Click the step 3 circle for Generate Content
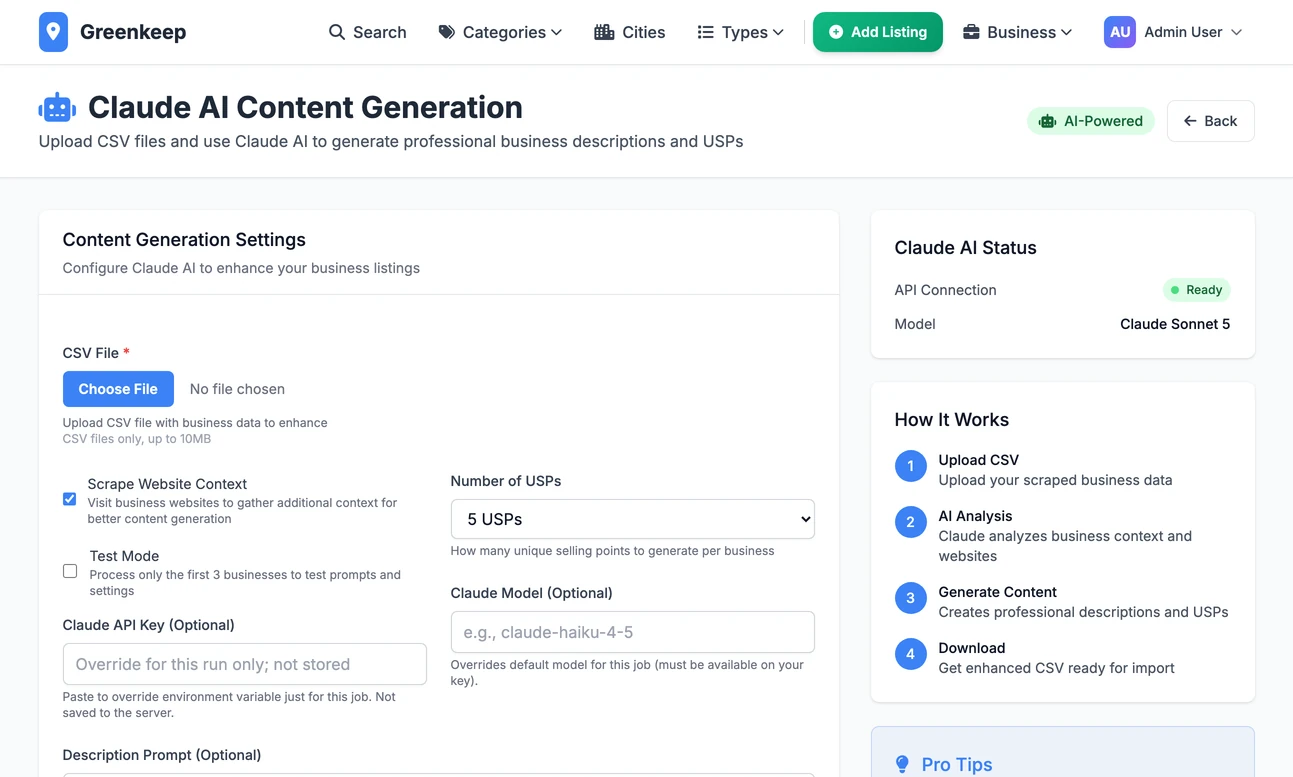Viewport: 1293px width, 777px height. coord(910,598)
